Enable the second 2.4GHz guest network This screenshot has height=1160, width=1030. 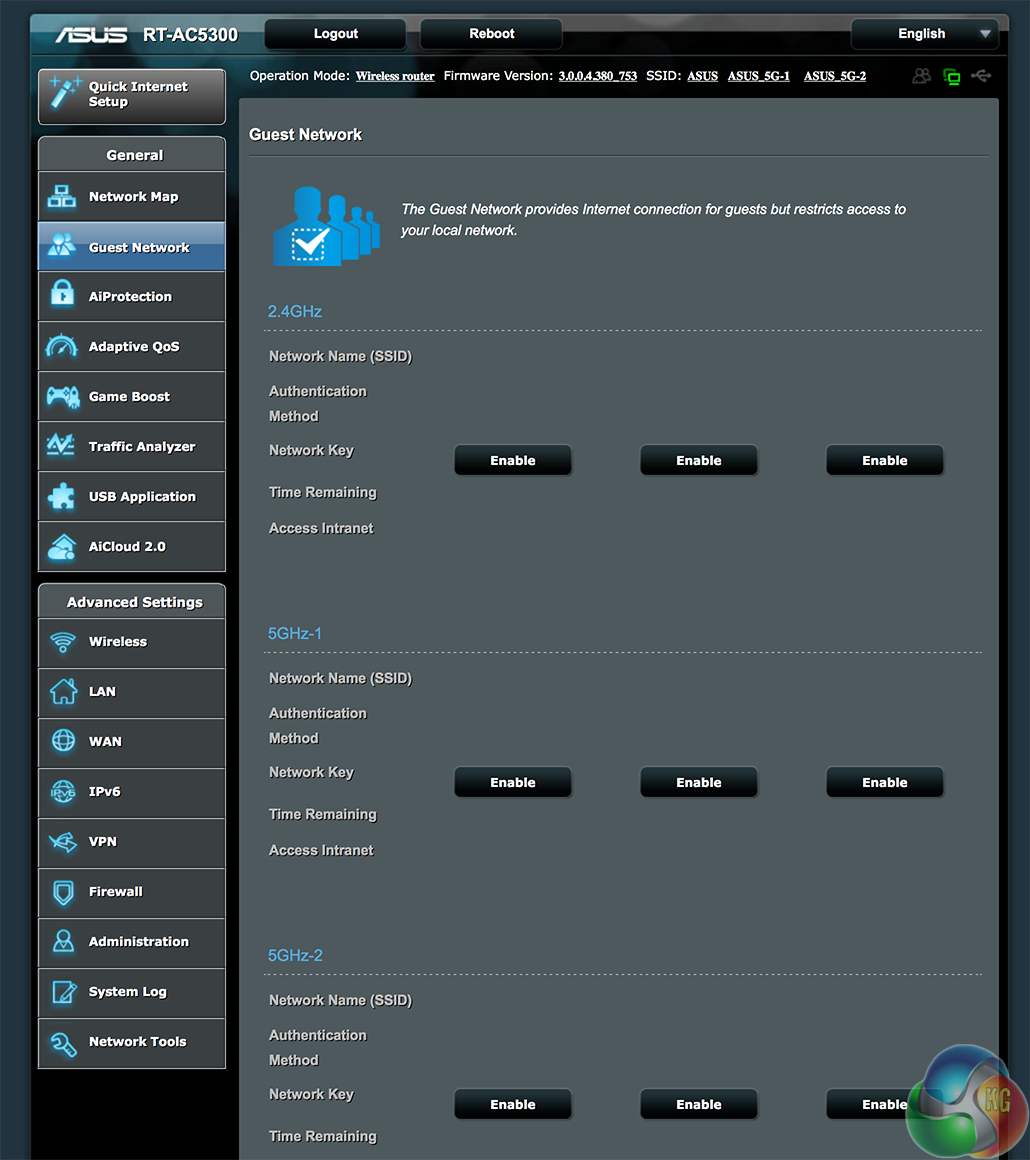[x=699, y=460]
